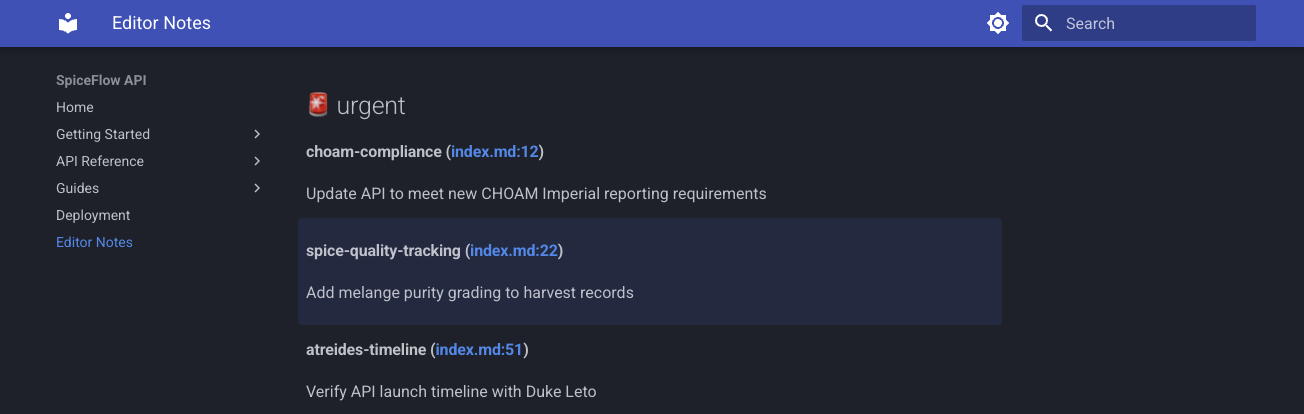The width and height of the screenshot is (1304, 414).
Task: Toggle the light/dark theme sun icon
Action: click(x=997, y=23)
